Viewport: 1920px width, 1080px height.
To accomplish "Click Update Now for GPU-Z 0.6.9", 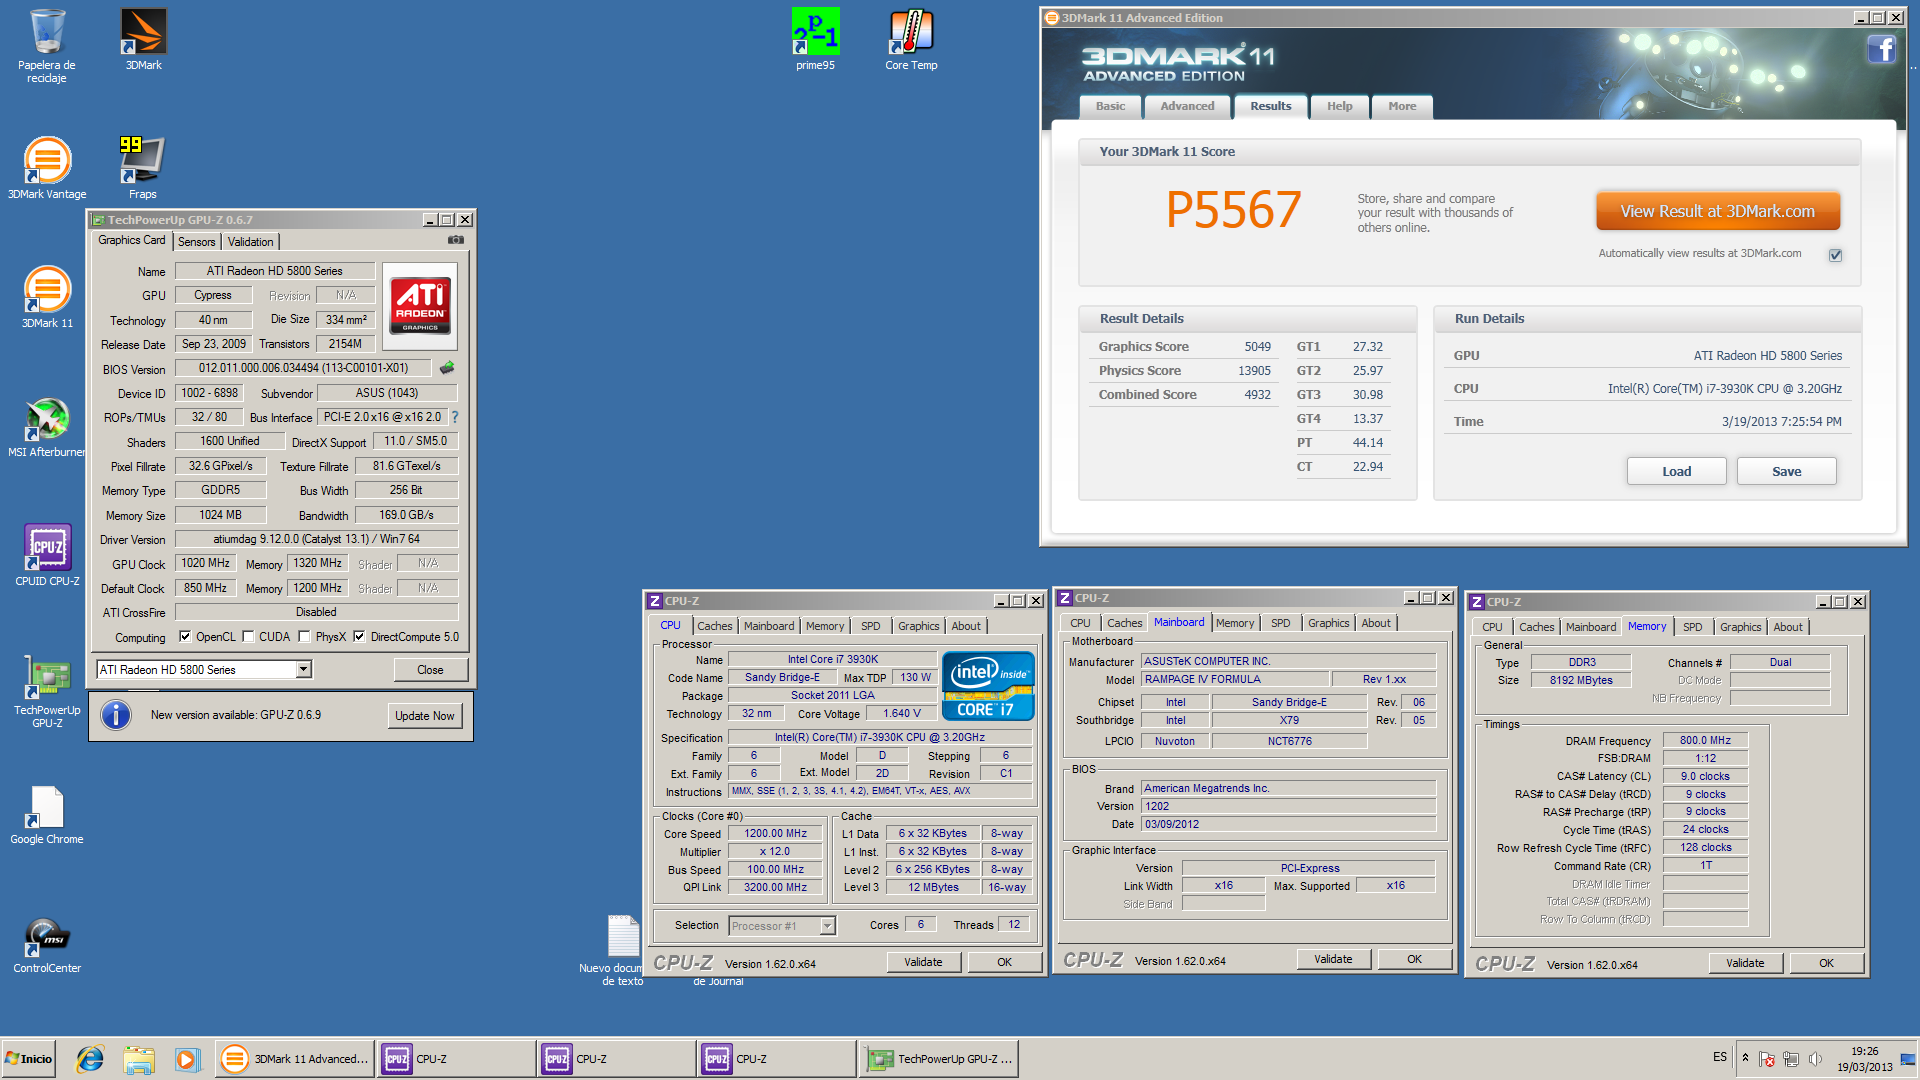I will [x=424, y=716].
